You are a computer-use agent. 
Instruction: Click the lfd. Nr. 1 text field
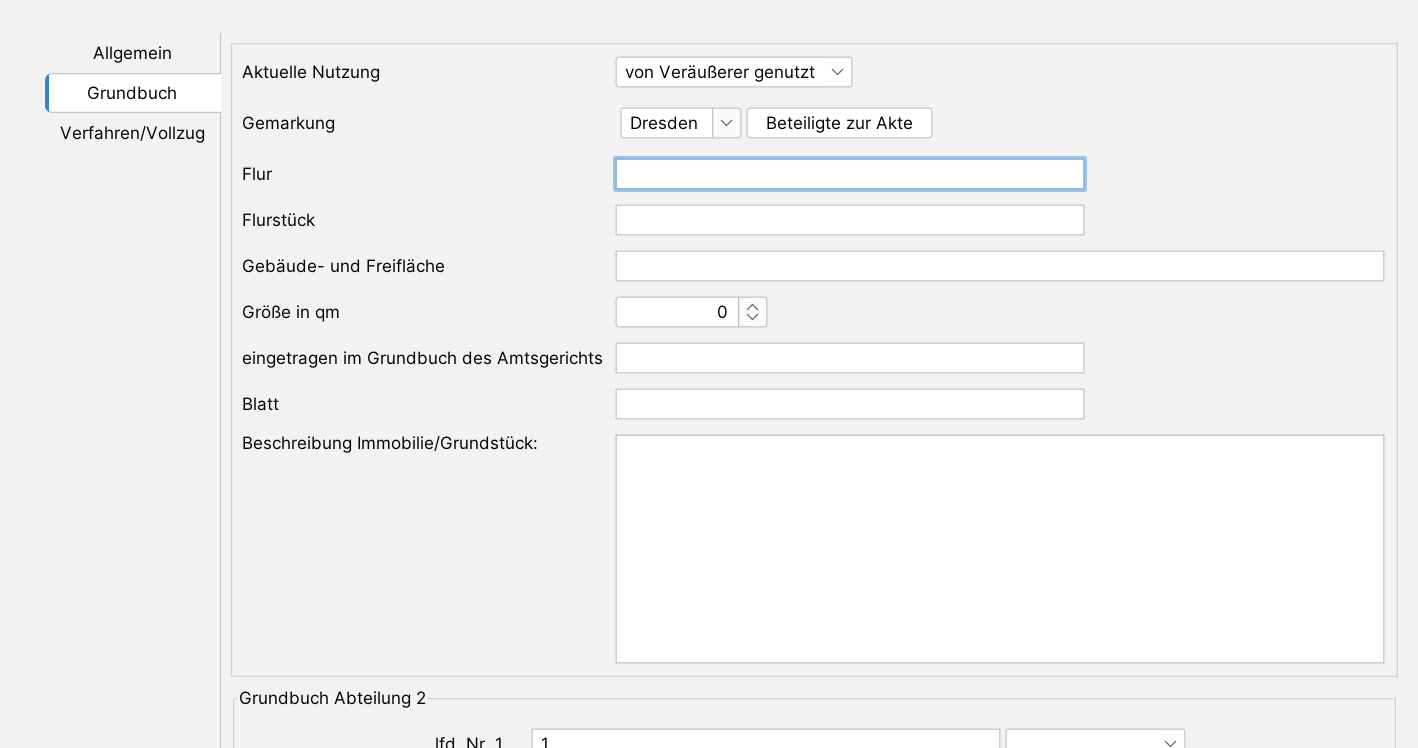(765, 741)
